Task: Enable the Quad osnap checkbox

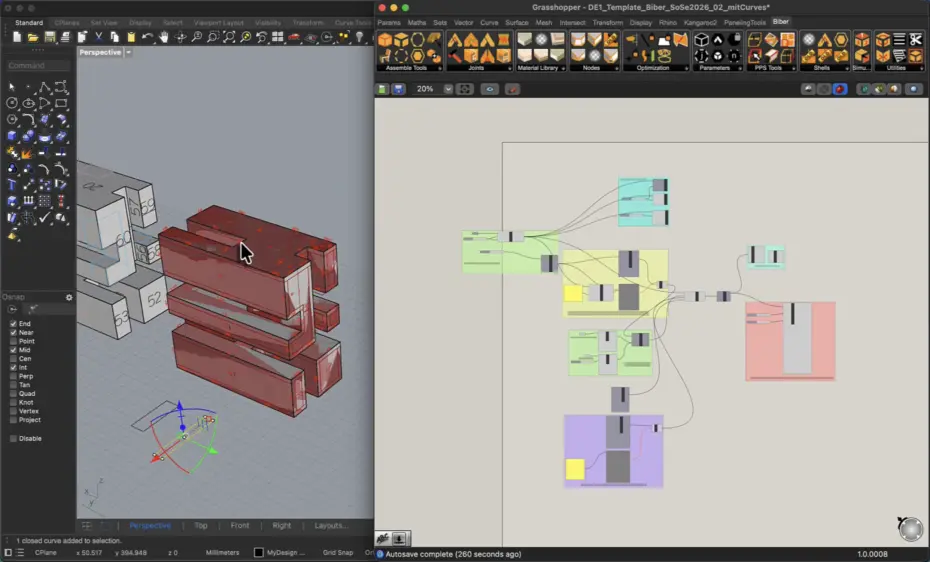Action: [x=13, y=394]
